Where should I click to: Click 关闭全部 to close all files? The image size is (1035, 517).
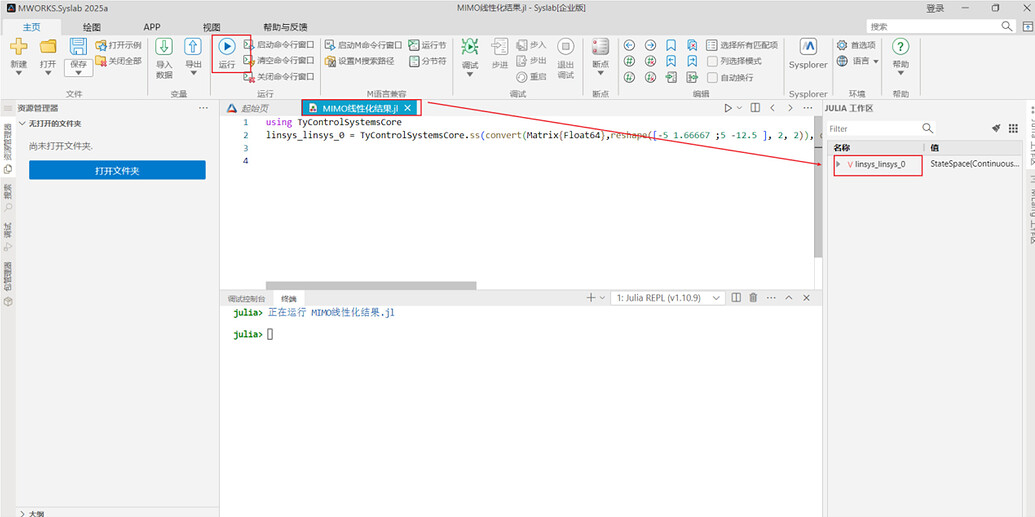tap(118, 61)
